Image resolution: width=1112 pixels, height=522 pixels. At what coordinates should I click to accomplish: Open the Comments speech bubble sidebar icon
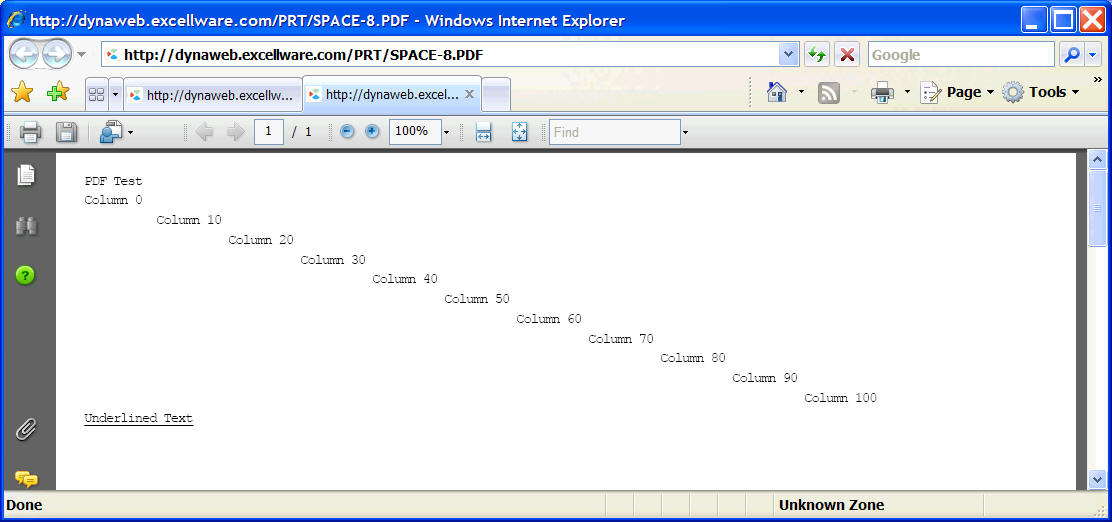coord(26,479)
